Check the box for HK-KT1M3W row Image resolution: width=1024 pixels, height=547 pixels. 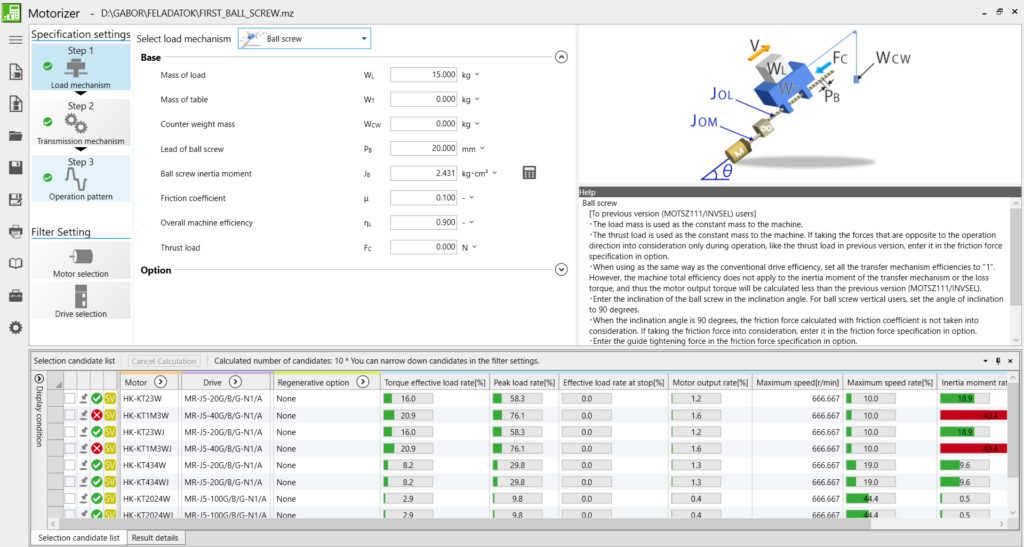tap(69, 415)
